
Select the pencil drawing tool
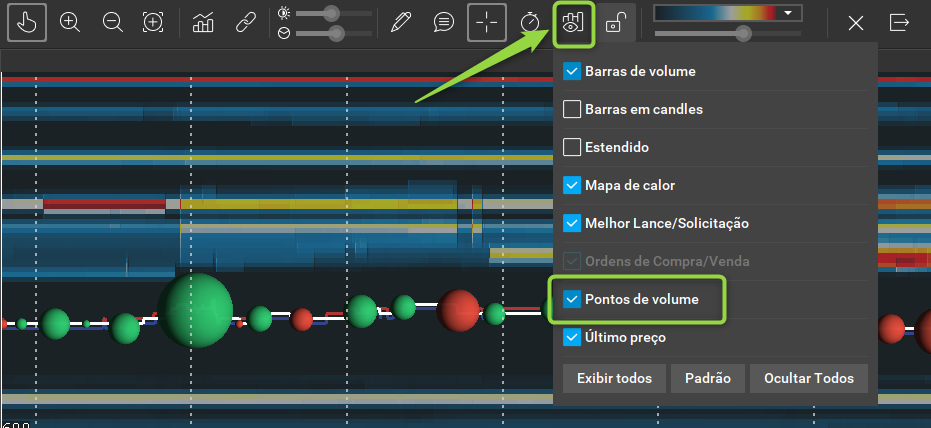point(401,23)
